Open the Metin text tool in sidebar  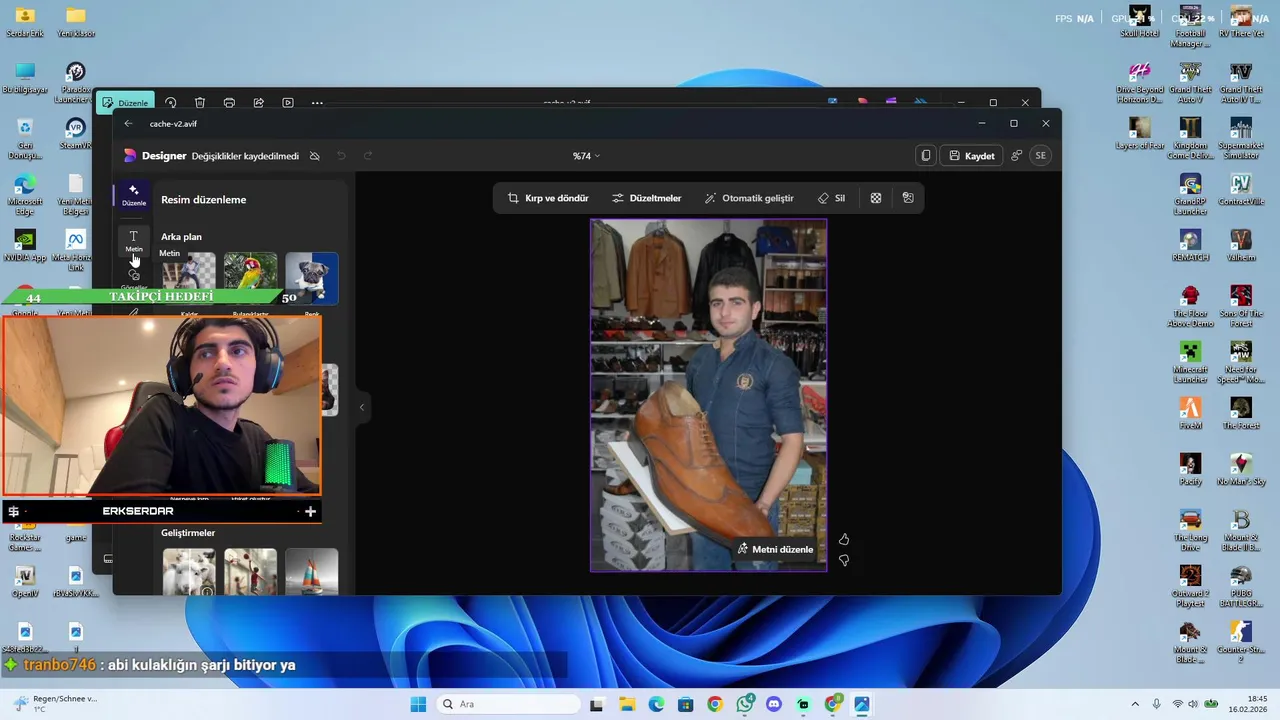pos(134,241)
